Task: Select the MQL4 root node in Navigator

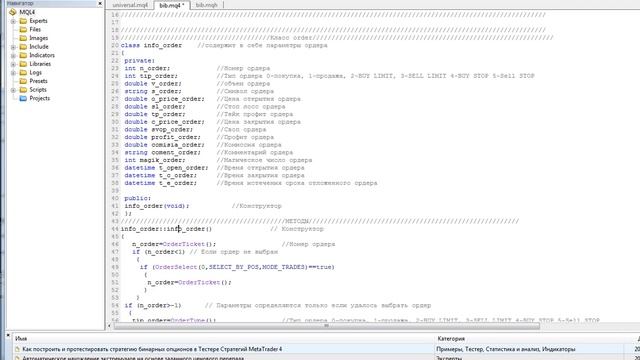Action: coord(27,12)
